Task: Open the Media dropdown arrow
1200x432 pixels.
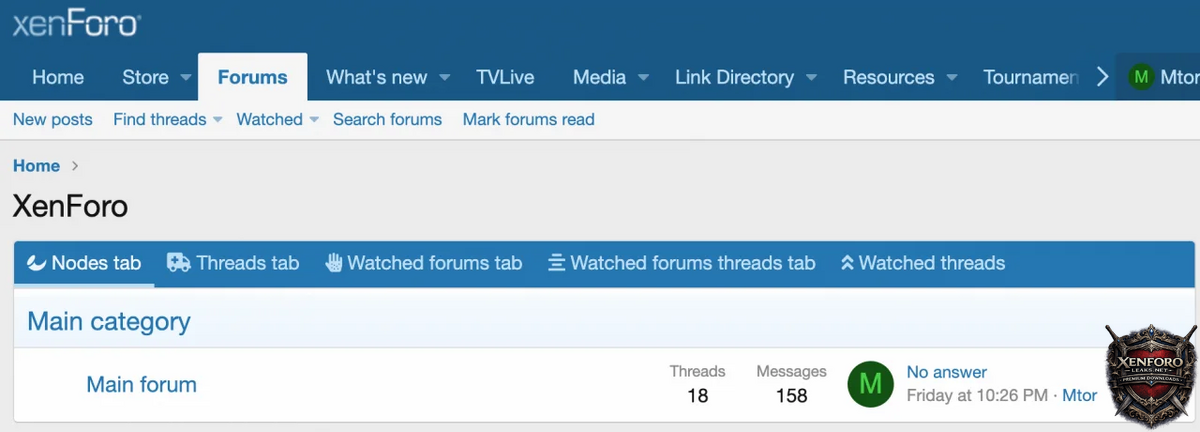Action: pyautogui.click(x=643, y=78)
